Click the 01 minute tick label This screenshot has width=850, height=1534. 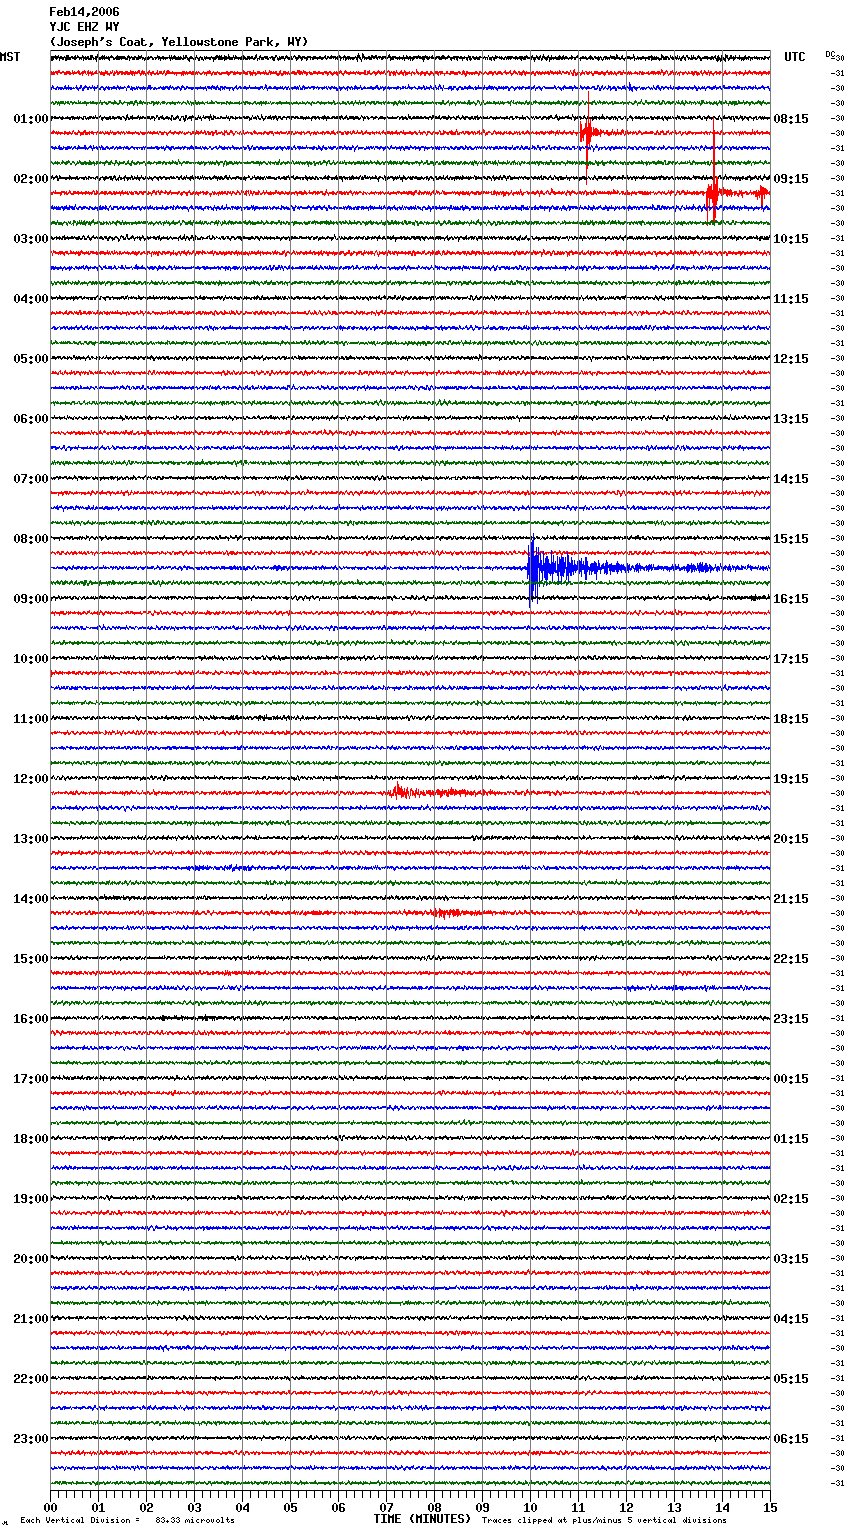click(x=98, y=1507)
